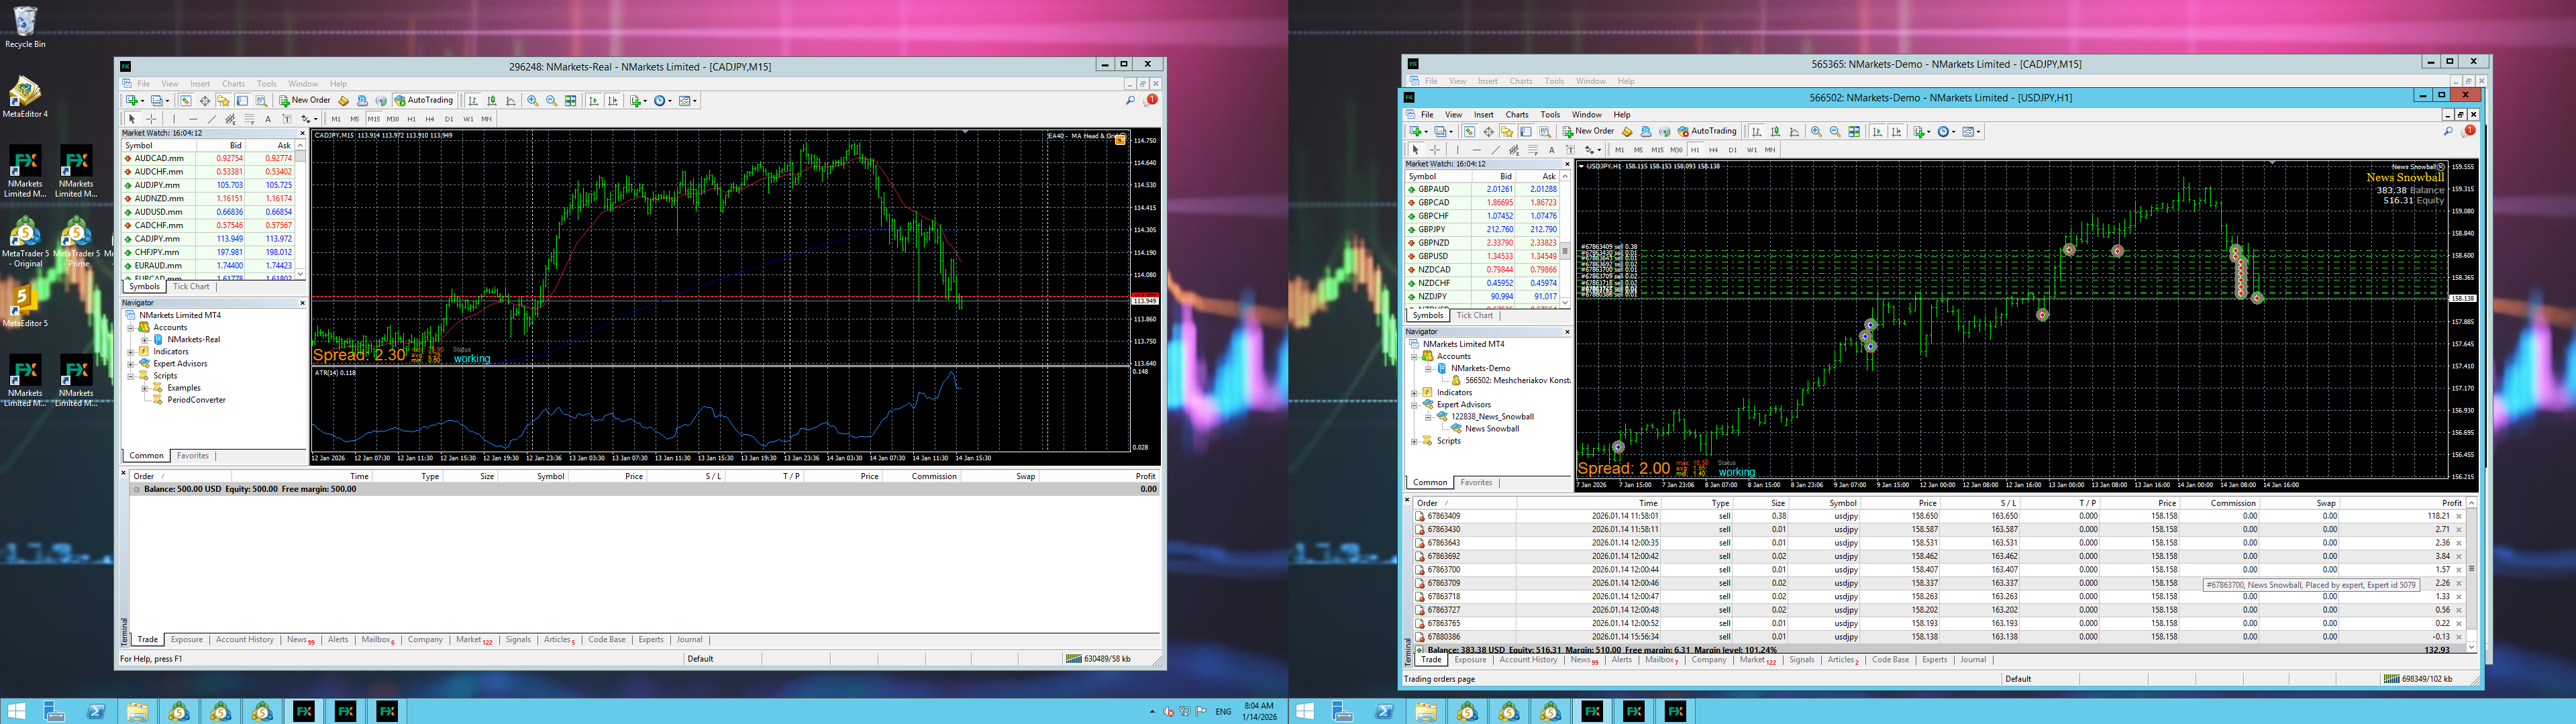Select the Horizontal Line tool in NMarkets-Real window
Image resolution: width=2576 pixels, height=724 pixels.
click(194, 119)
